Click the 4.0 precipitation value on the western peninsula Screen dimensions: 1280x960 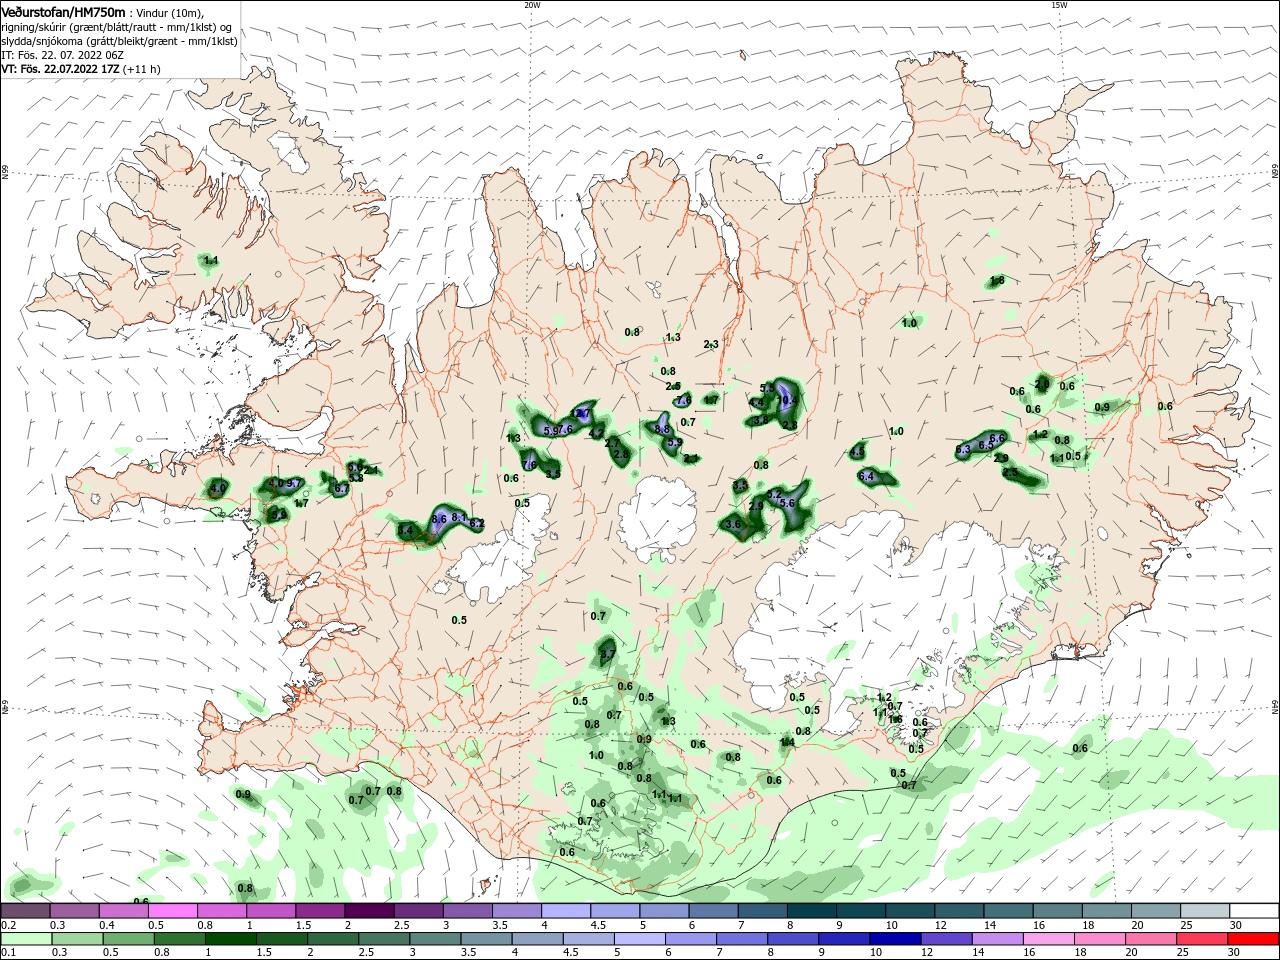(218, 489)
